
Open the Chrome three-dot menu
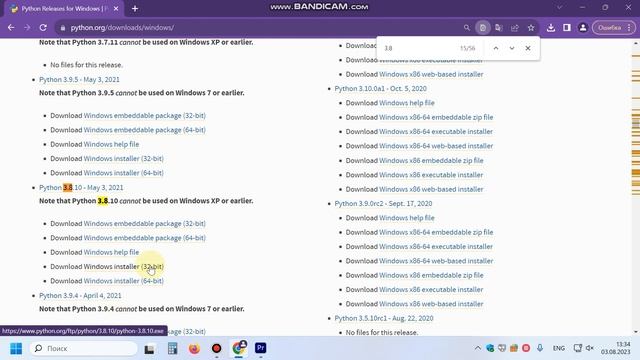(629, 28)
